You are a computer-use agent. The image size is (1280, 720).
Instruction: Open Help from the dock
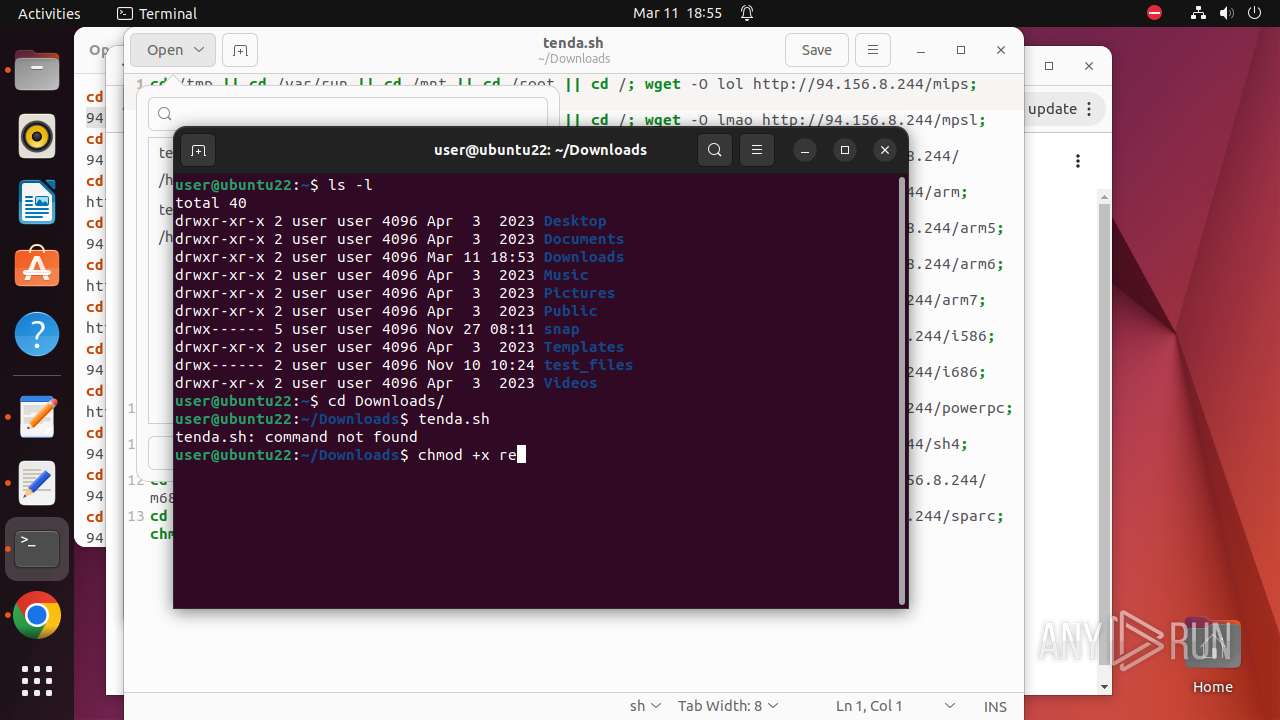tap(37, 334)
